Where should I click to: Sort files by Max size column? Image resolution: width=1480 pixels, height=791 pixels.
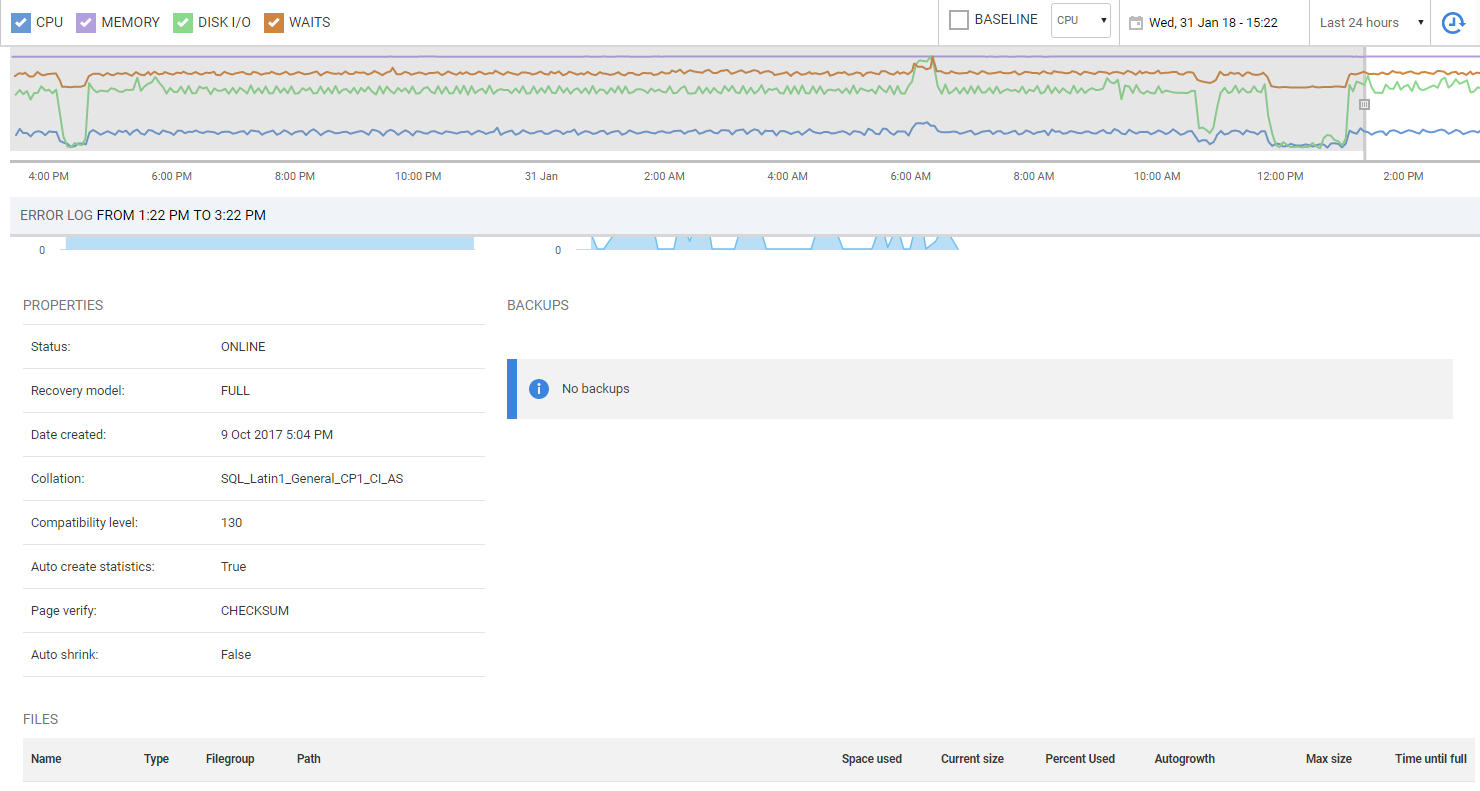tap(1329, 759)
